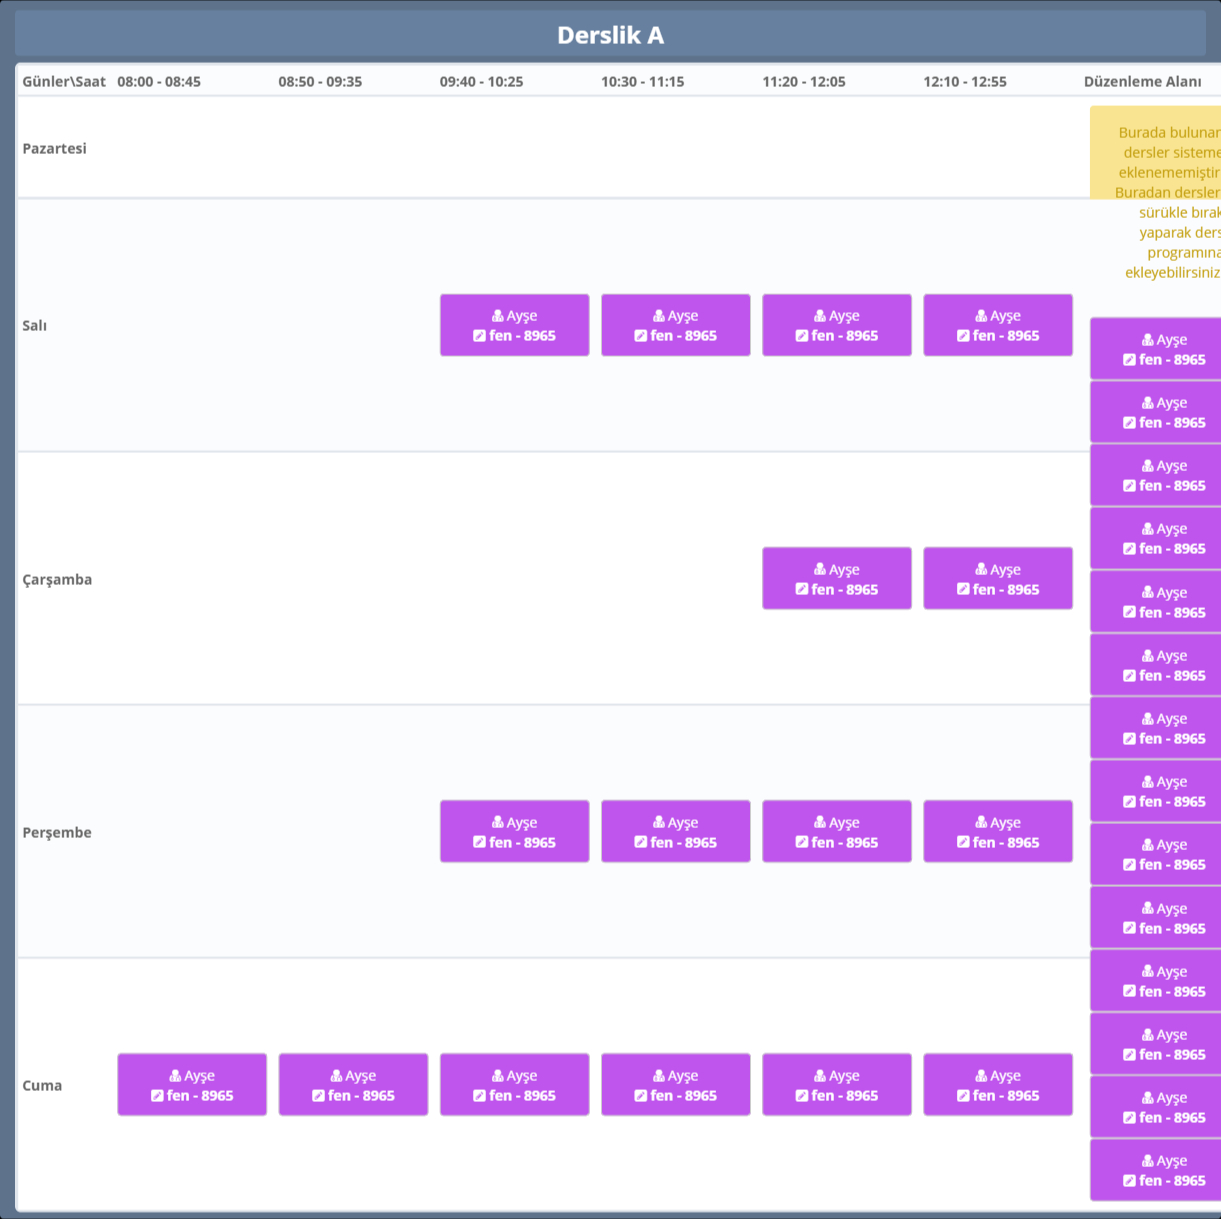
Task: Click teacher icon on Salı 12:10 lesson card
Action: pos(981,316)
